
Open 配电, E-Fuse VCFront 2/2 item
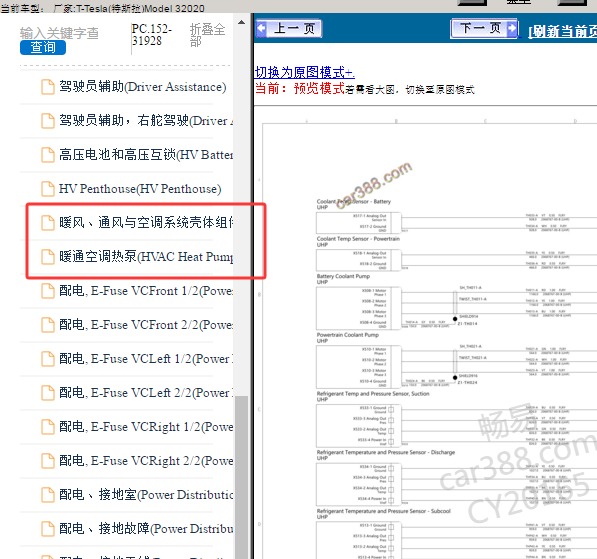[146, 325]
